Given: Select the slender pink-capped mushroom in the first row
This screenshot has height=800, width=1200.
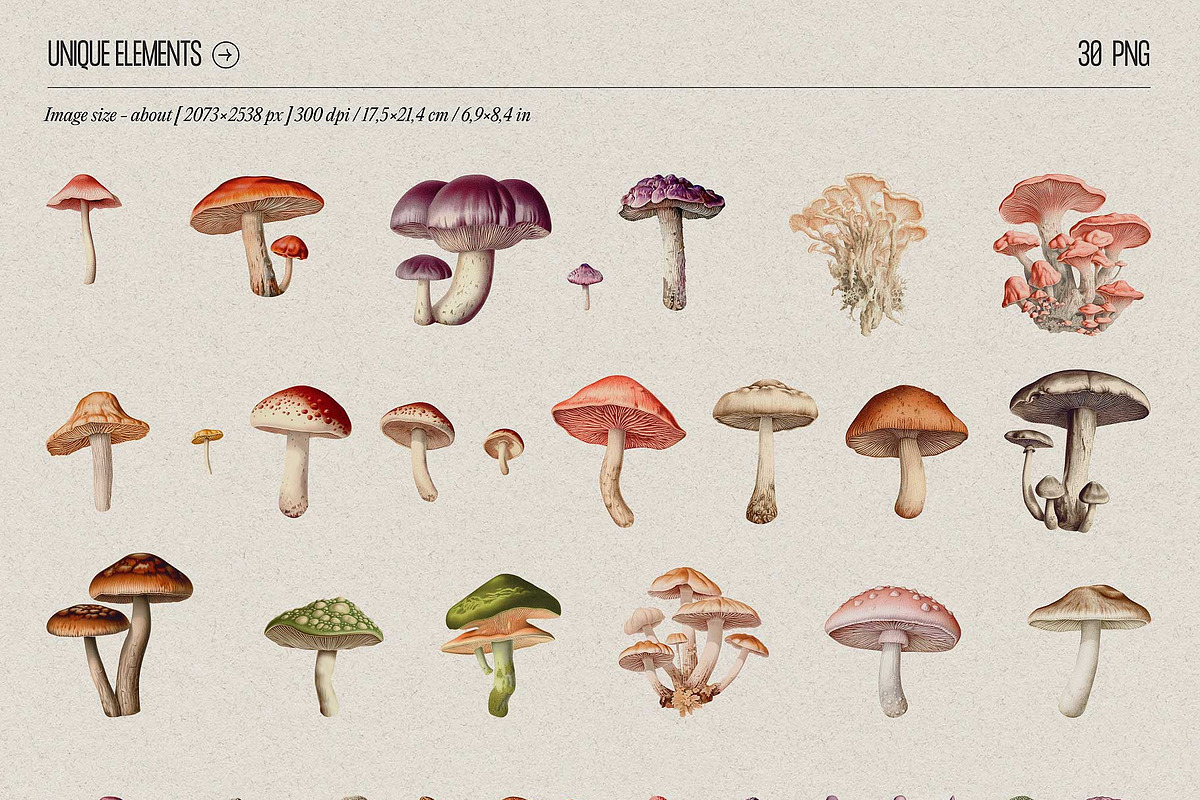Looking at the screenshot, I should tap(84, 229).
